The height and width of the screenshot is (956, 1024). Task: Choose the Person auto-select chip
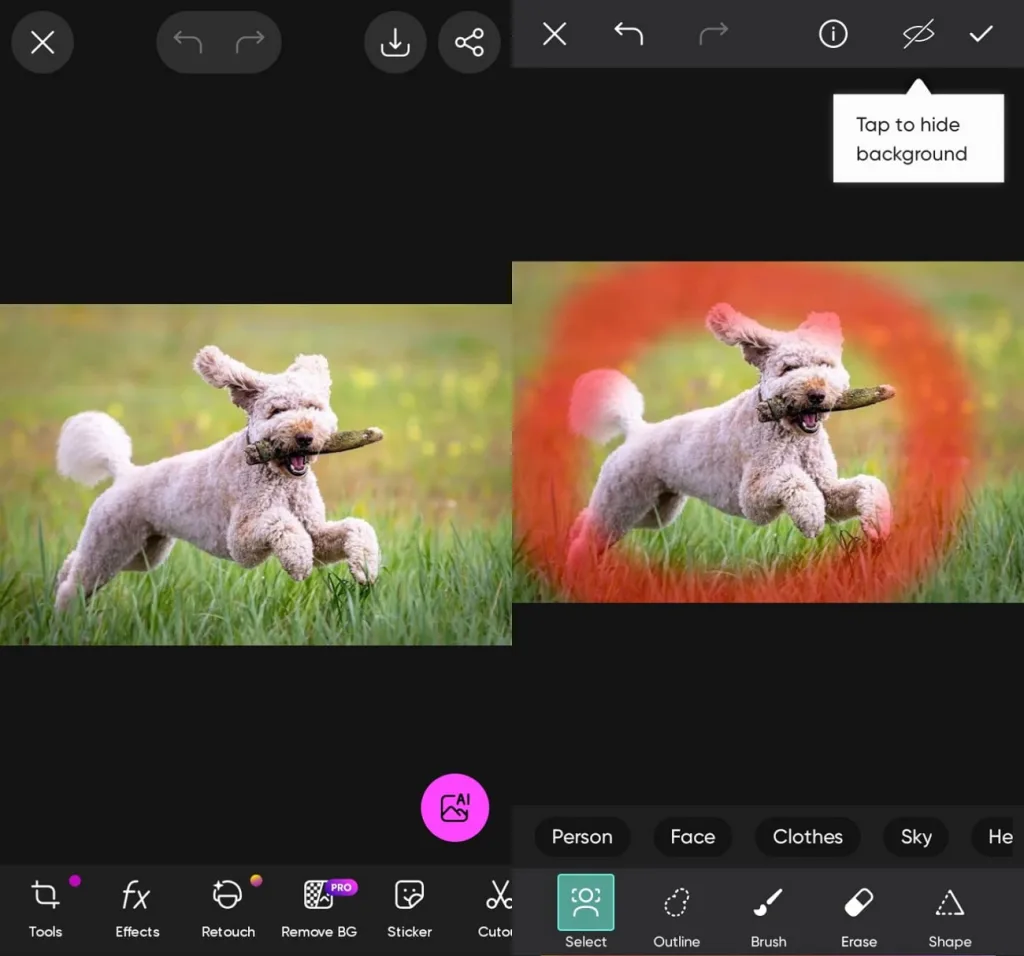(582, 836)
